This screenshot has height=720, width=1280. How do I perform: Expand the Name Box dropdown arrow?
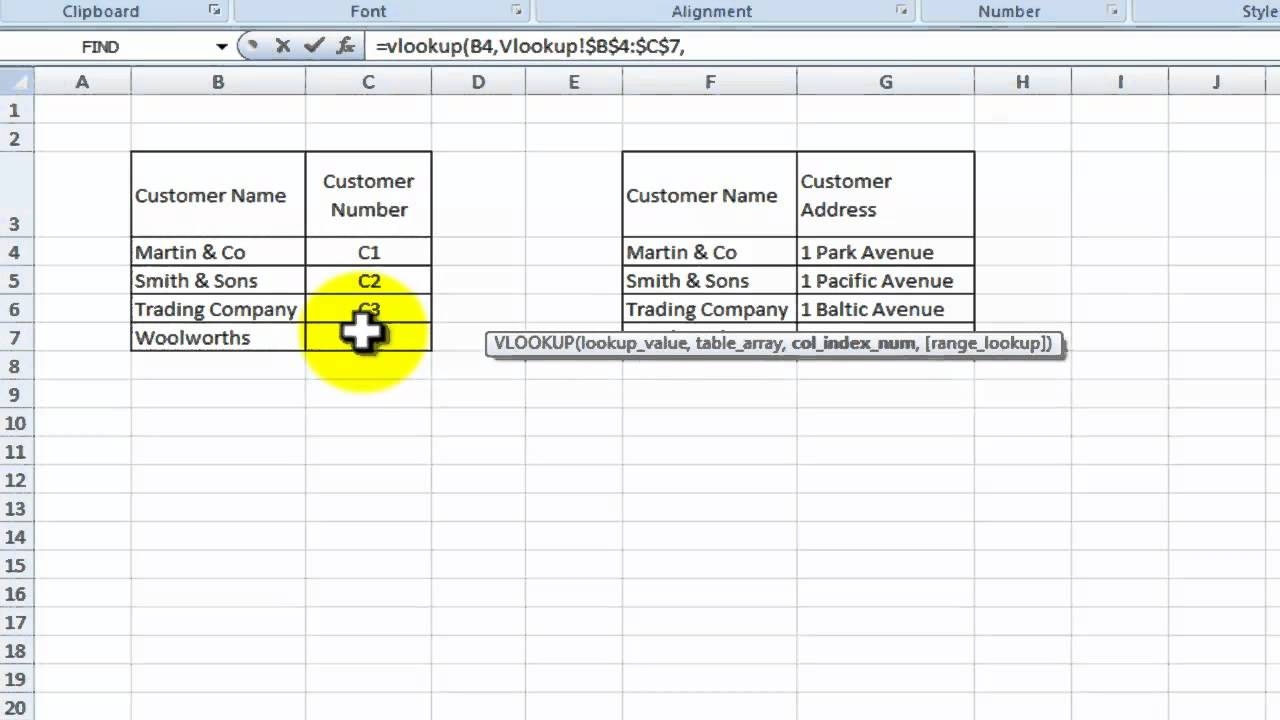pyautogui.click(x=221, y=47)
